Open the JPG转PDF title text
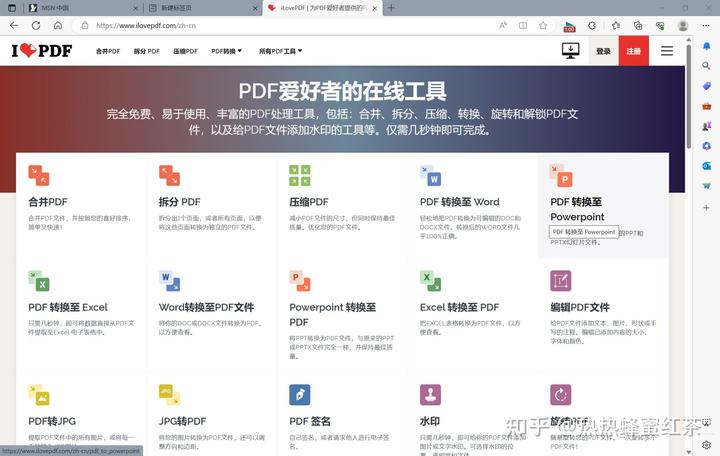 182,421
